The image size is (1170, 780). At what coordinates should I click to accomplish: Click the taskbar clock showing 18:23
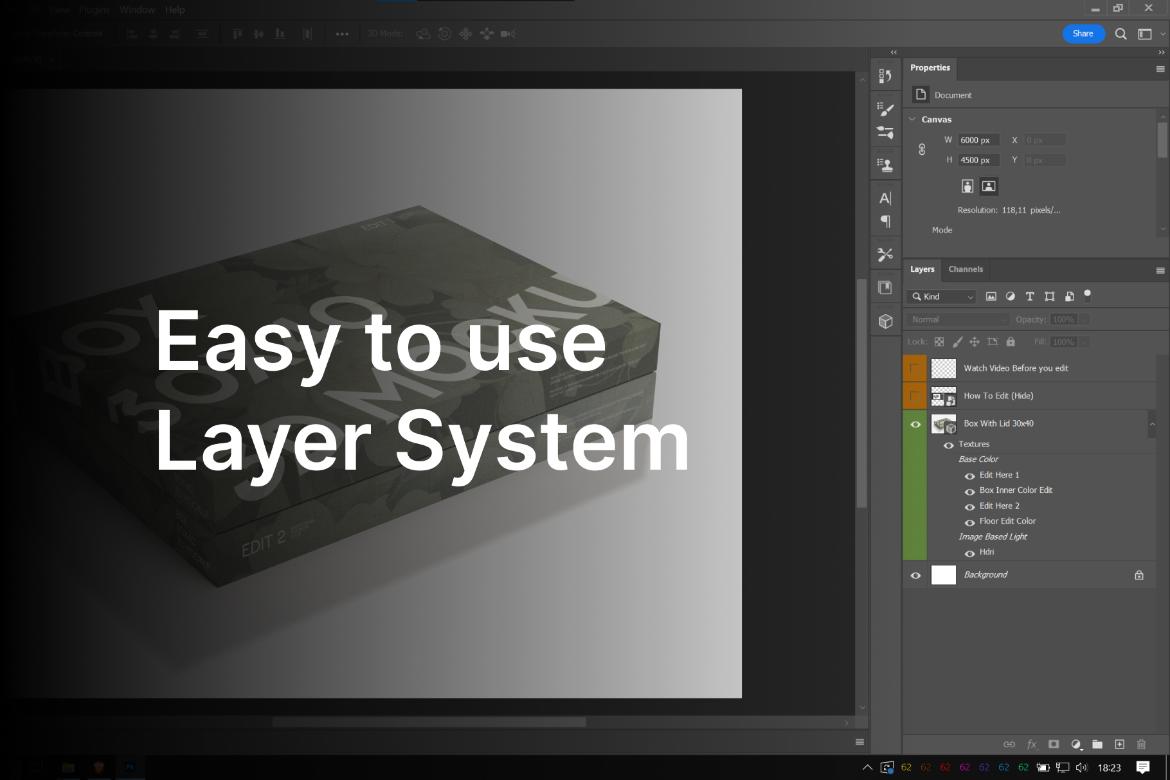(x=1109, y=767)
